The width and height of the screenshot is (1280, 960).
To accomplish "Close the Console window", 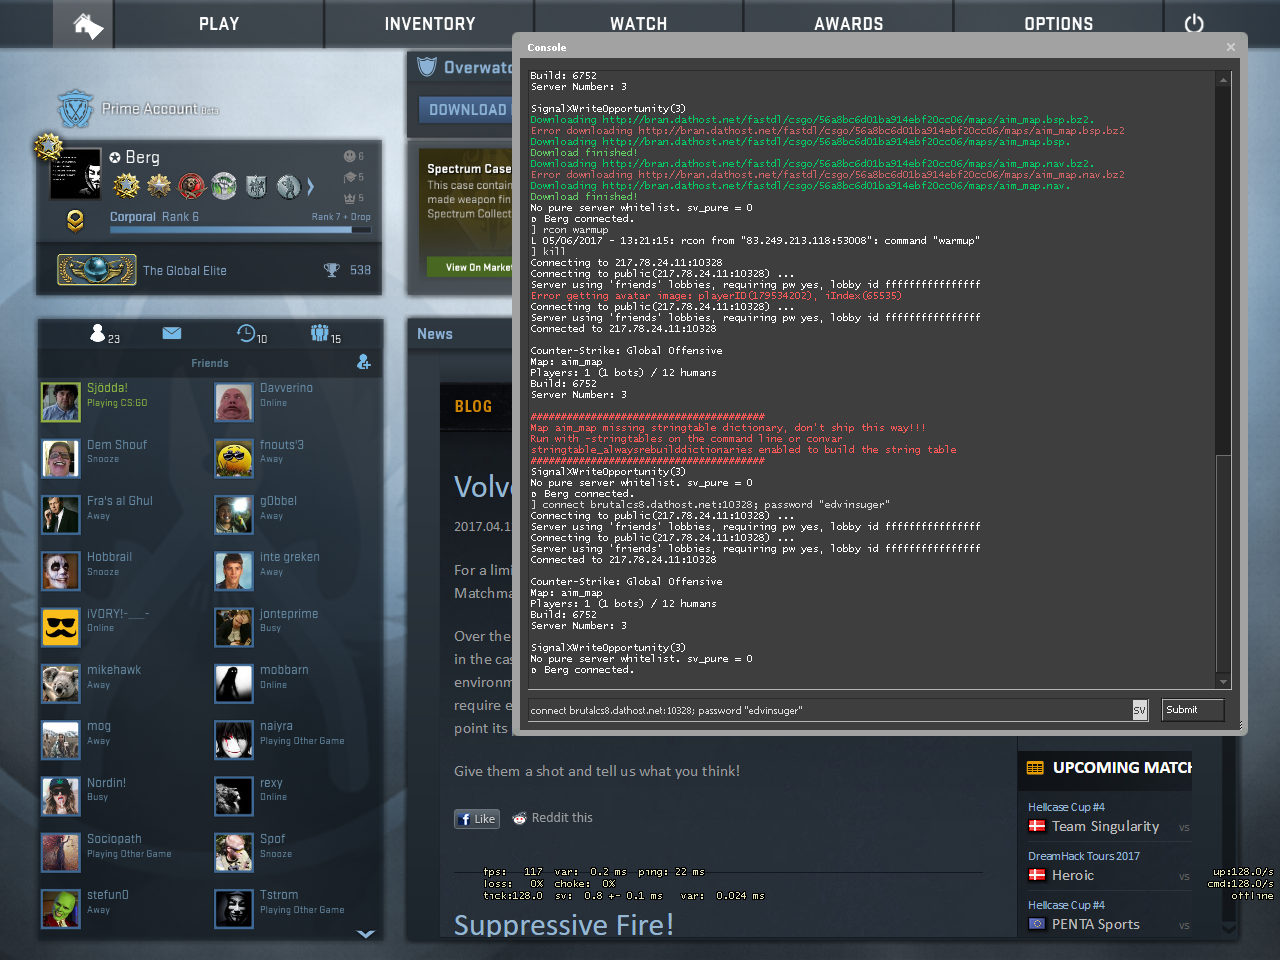I will click(x=1231, y=47).
